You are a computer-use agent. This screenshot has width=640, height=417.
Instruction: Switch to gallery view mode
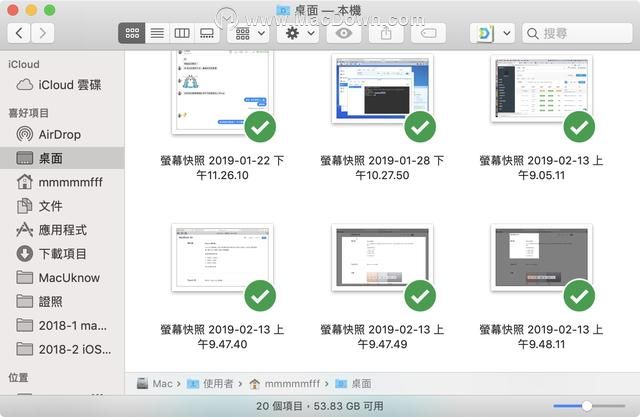tap(207, 33)
